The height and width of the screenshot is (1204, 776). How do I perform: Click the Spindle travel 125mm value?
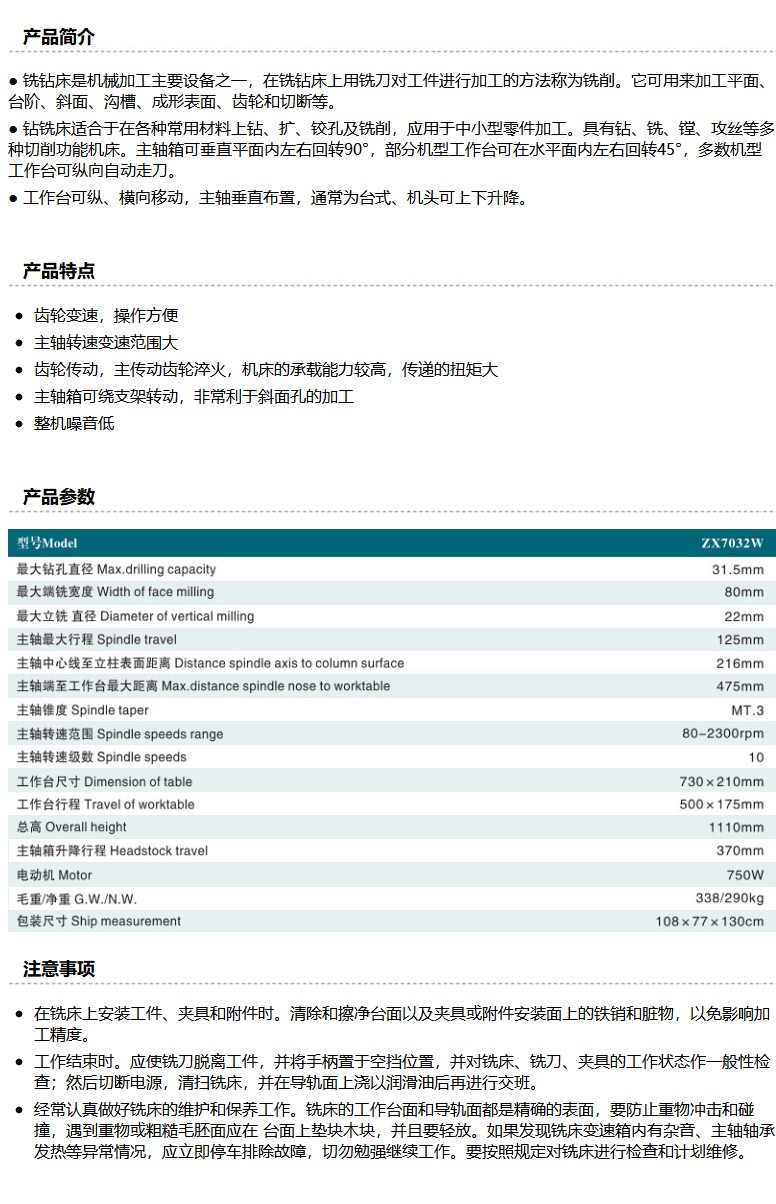click(740, 640)
